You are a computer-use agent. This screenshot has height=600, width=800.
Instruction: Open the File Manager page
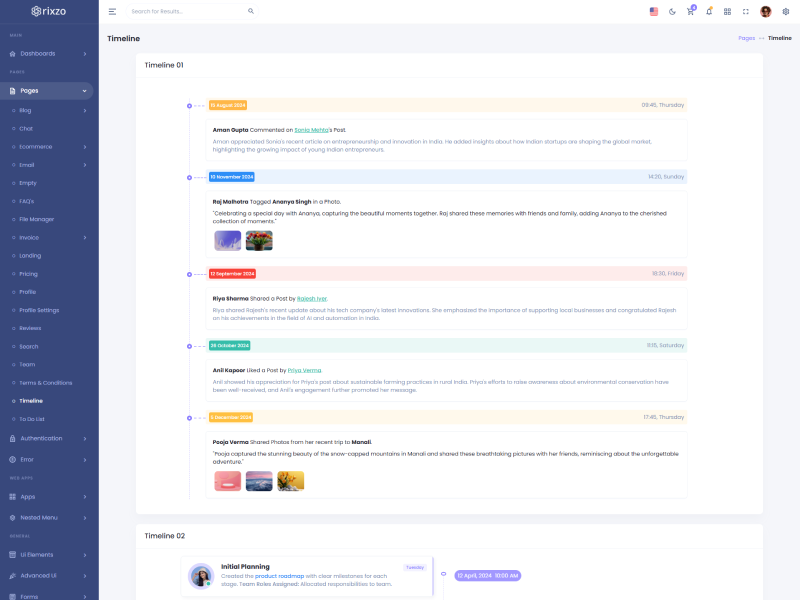click(x=37, y=219)
